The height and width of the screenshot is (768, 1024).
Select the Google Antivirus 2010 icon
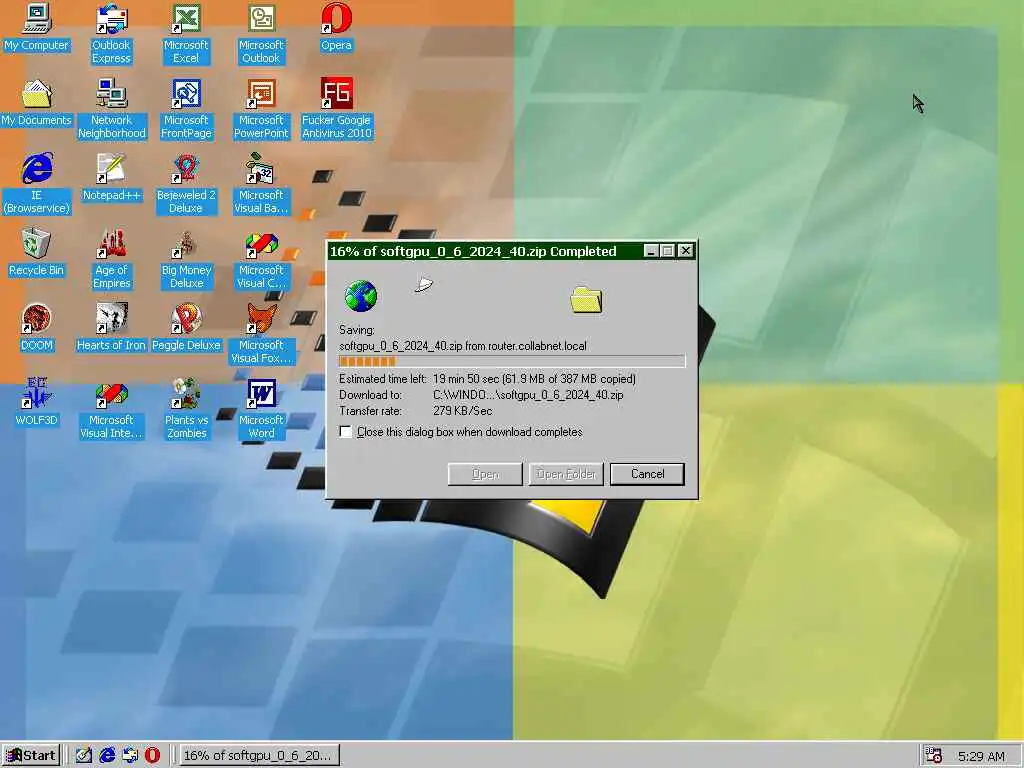(x=336, y=108)
